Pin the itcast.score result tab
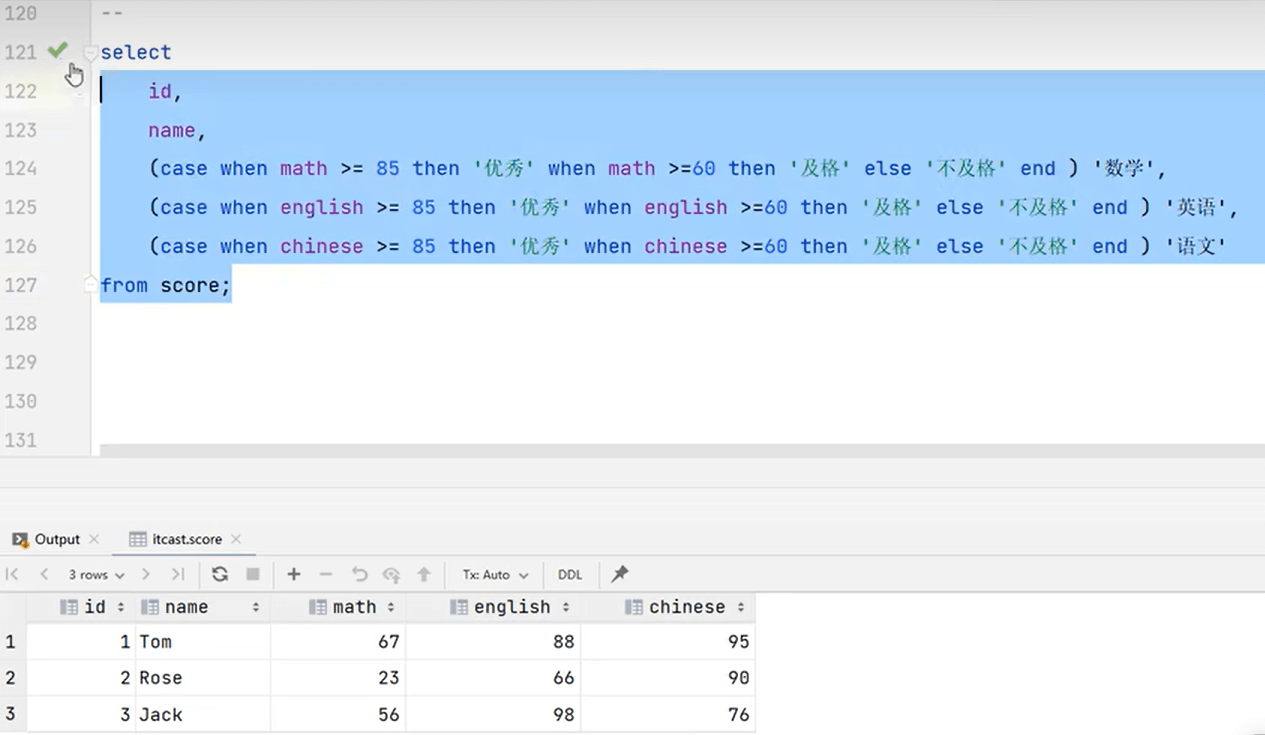The height and width of the screenshot is (735, 1265). tap(620, 574)
